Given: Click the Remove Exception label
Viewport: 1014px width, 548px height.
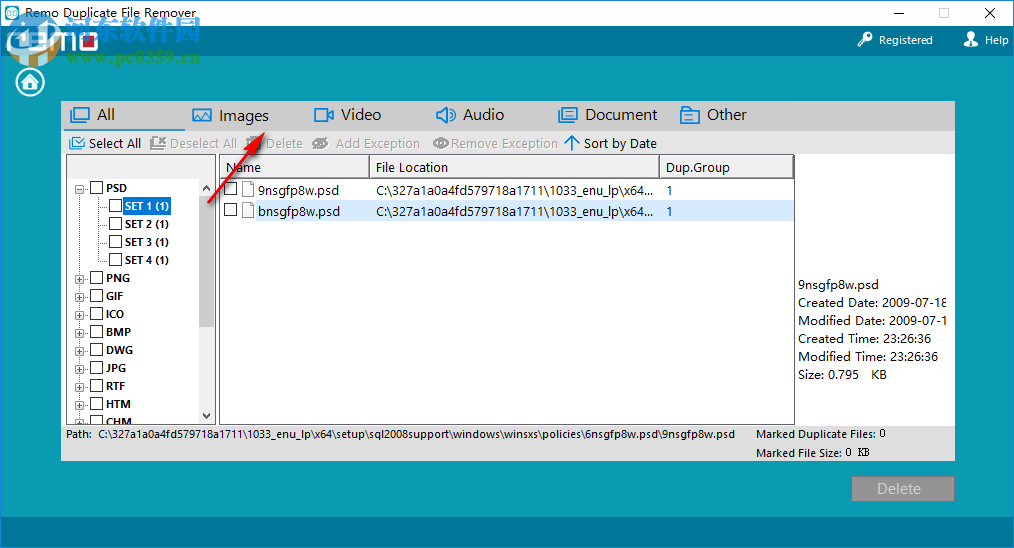Looking at the screenshot, I should click(504, 144).
